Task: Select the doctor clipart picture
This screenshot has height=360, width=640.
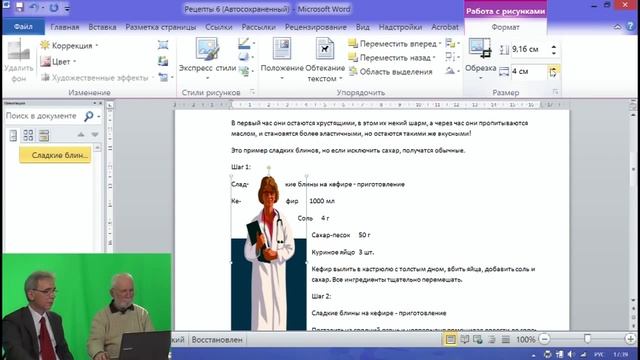Action: [x=269, y=253]
